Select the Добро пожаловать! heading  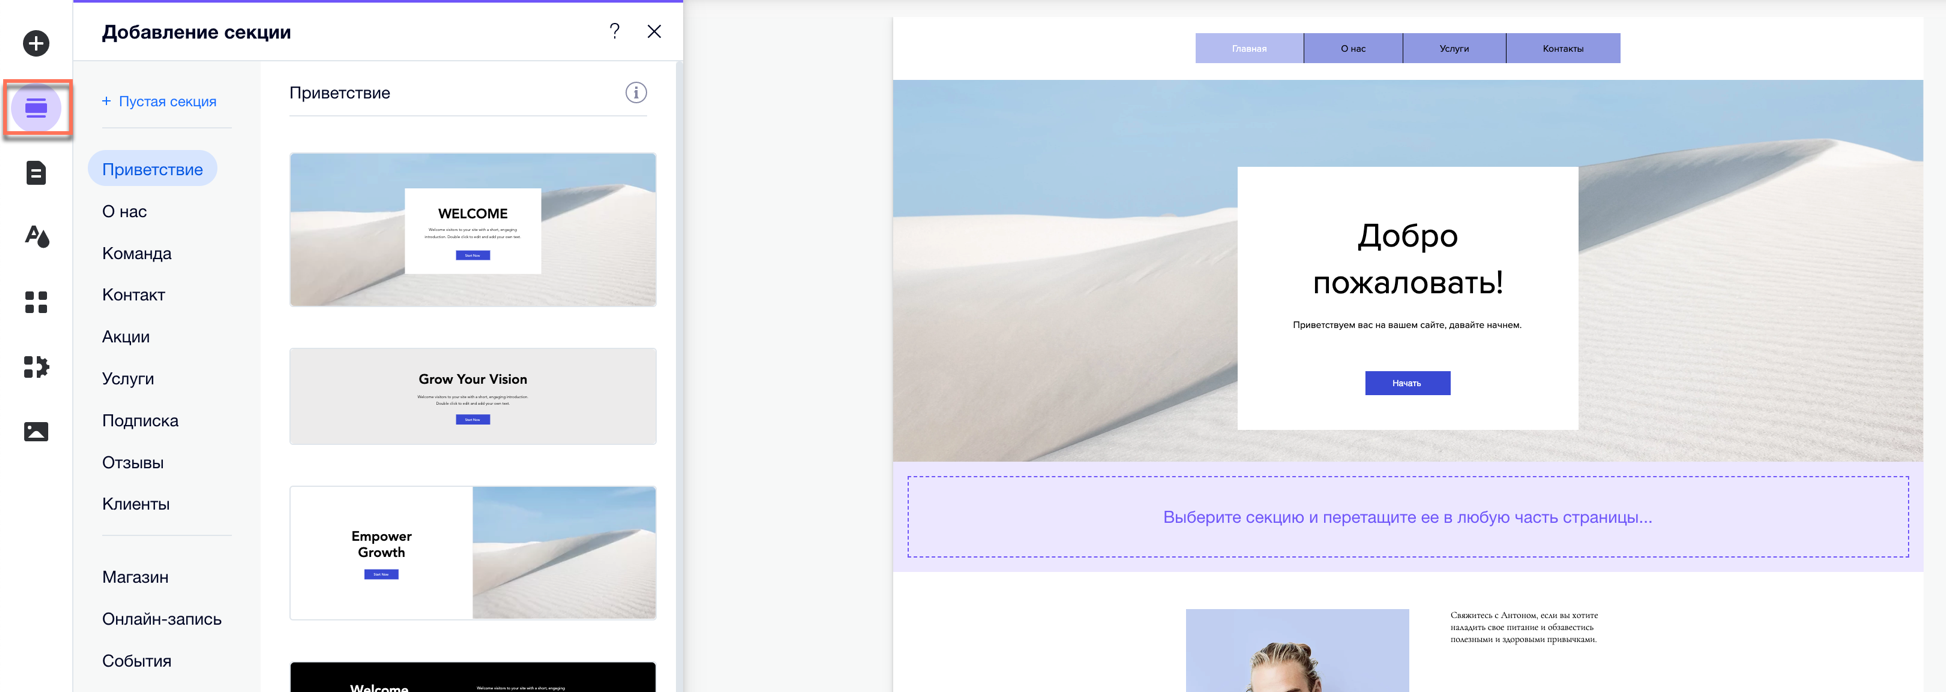[x=1407, y=259]
